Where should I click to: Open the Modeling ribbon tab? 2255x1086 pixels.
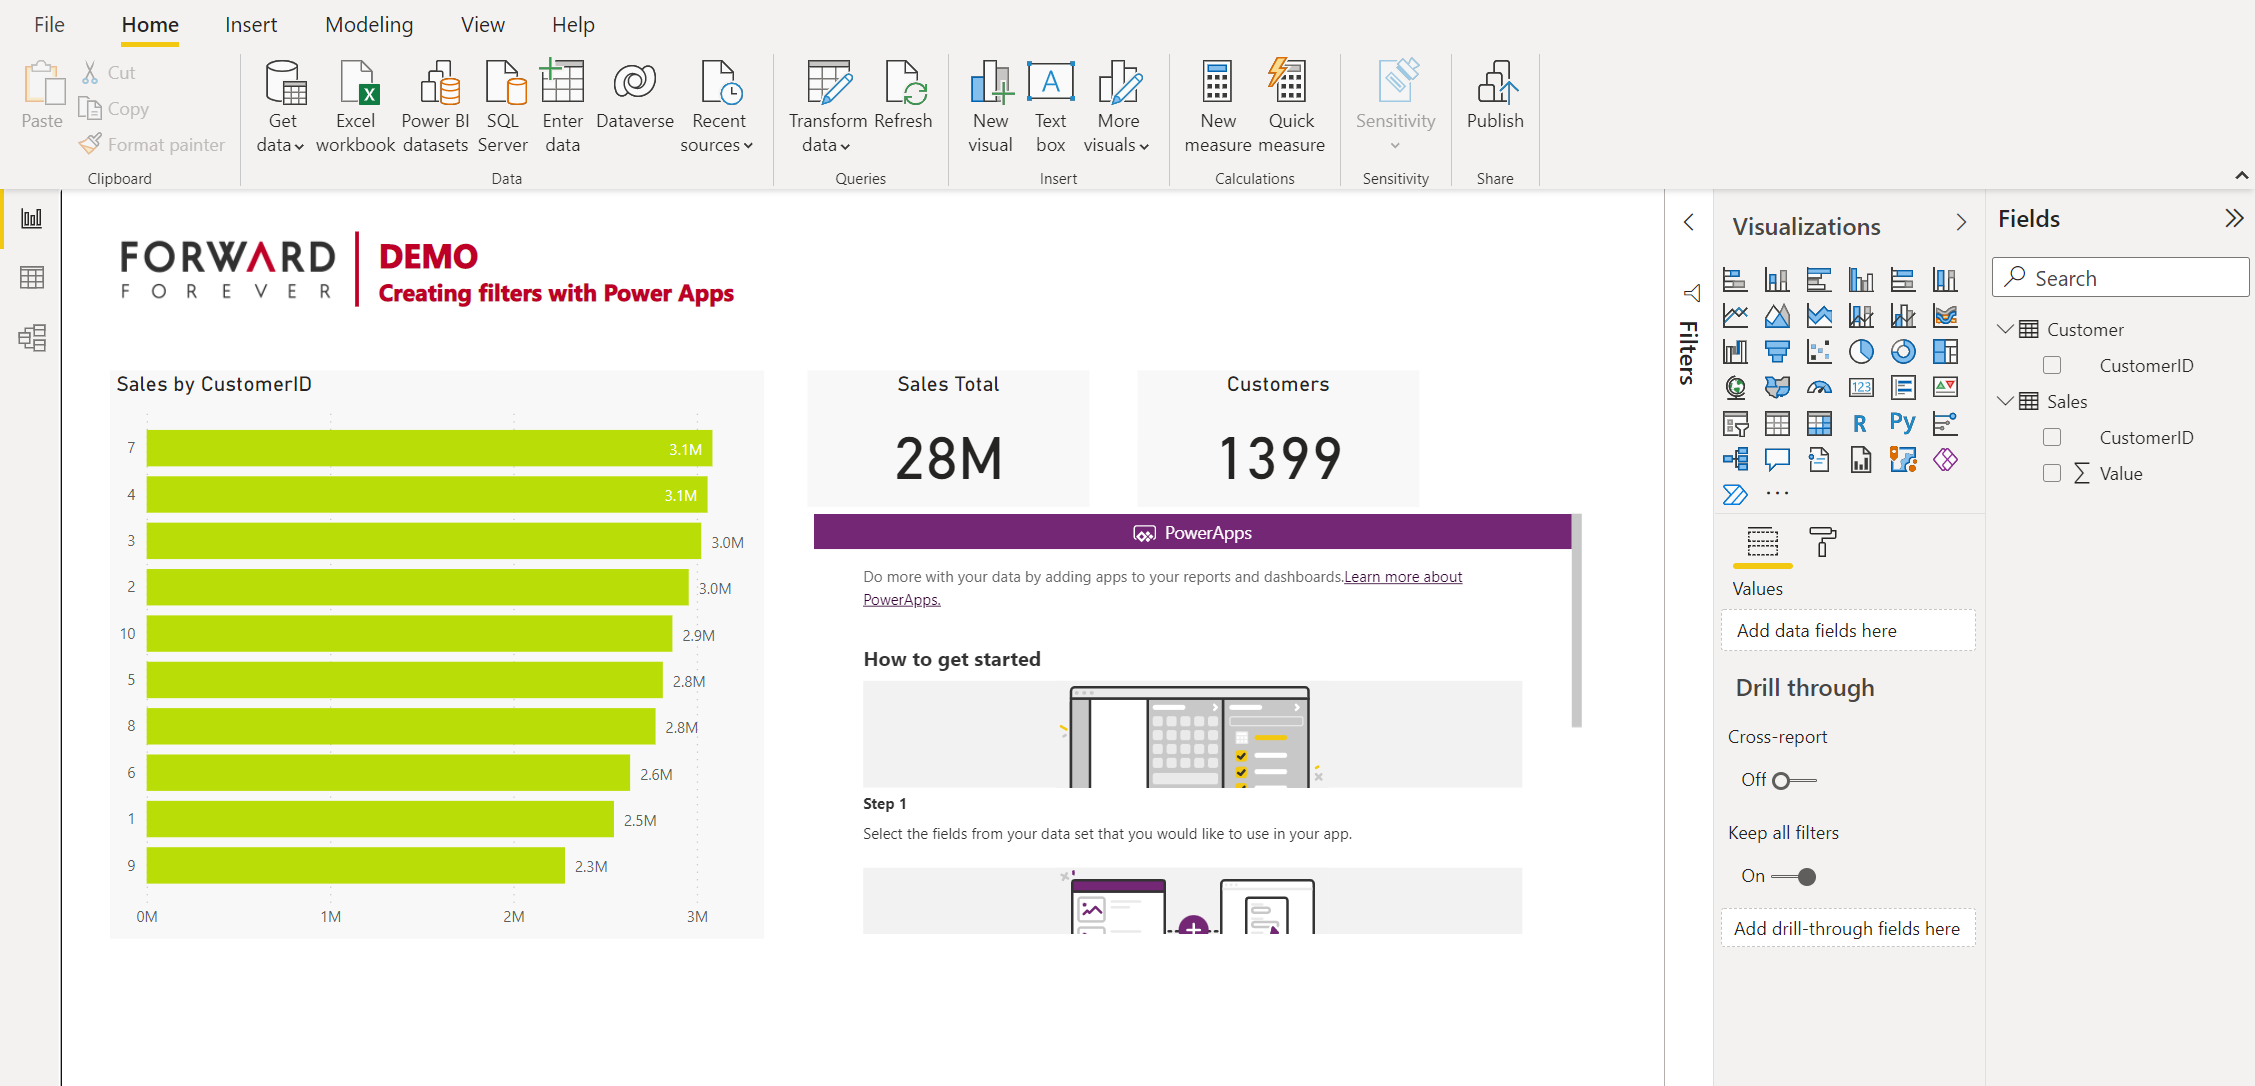coord(368,25)
